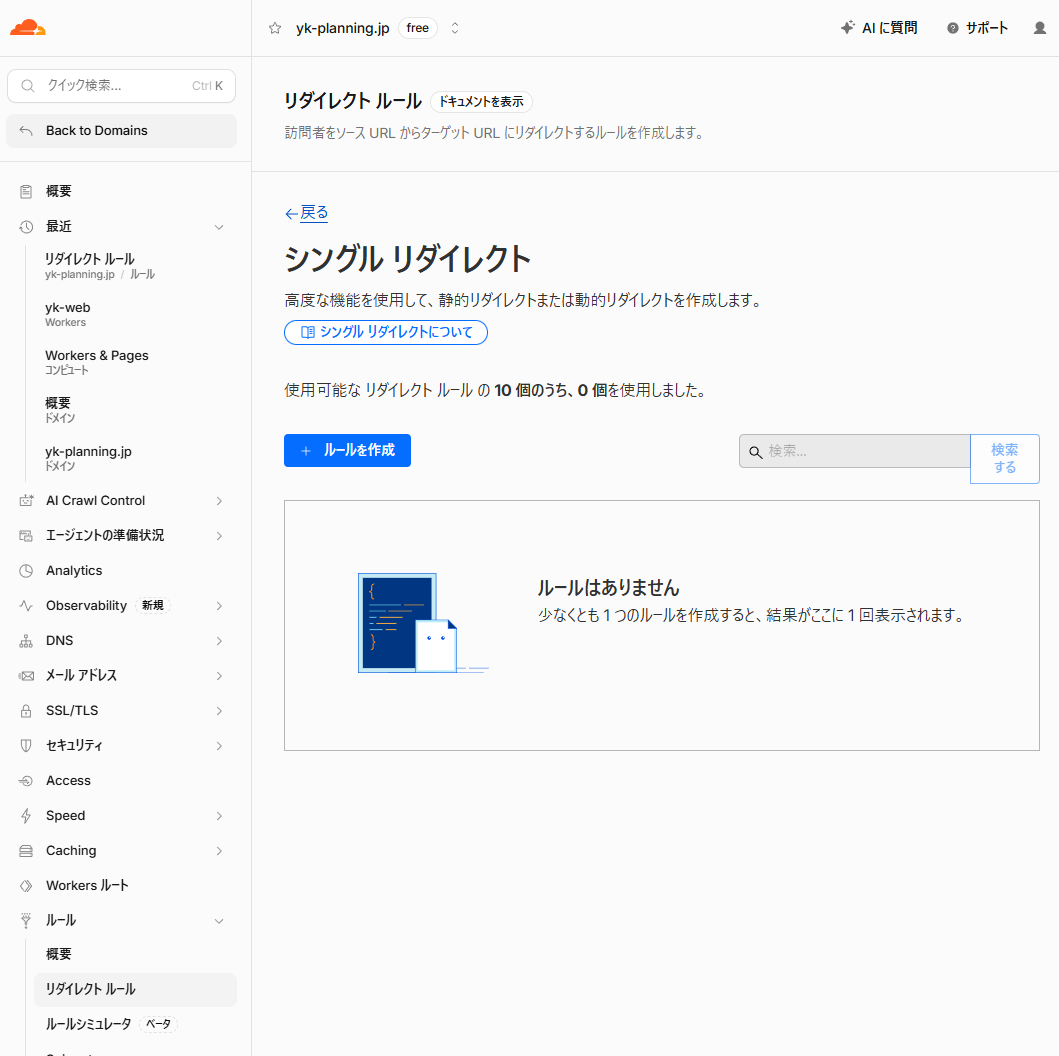The width and height of the screenshot is (1059, 1056).
Task: Expand AI Crawl Control chevron
Action: [219, 501]
